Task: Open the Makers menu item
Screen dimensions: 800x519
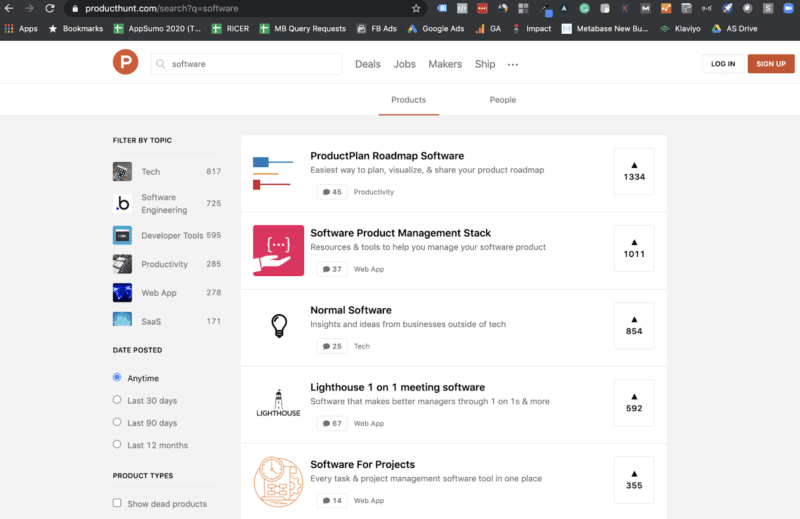Action: 445,64
